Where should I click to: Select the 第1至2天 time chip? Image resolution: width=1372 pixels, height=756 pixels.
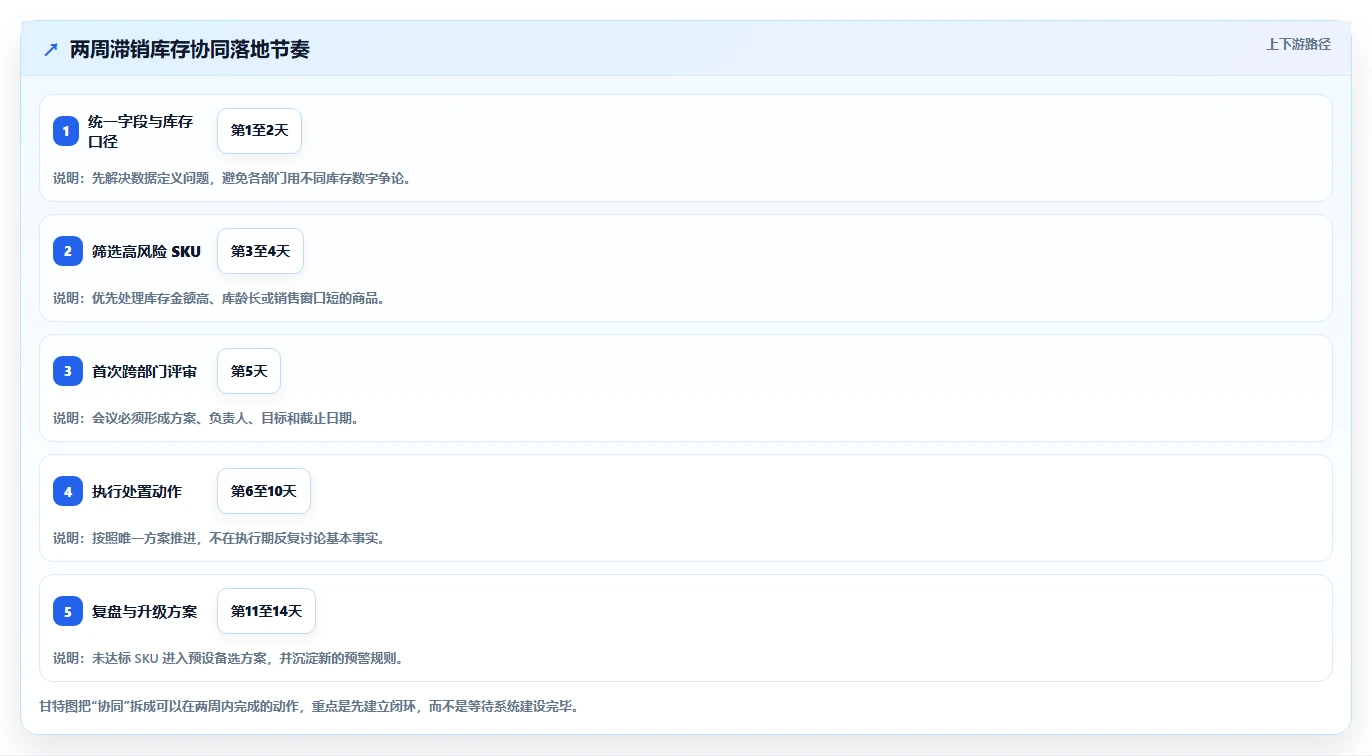coord(259,131)
